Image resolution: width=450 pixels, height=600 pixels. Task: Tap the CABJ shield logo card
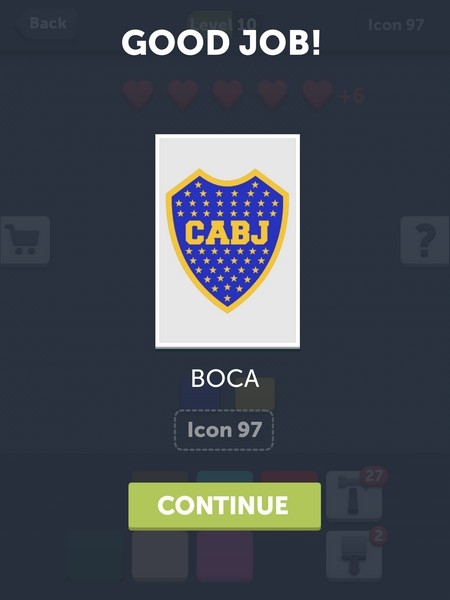tap(227, 241)
